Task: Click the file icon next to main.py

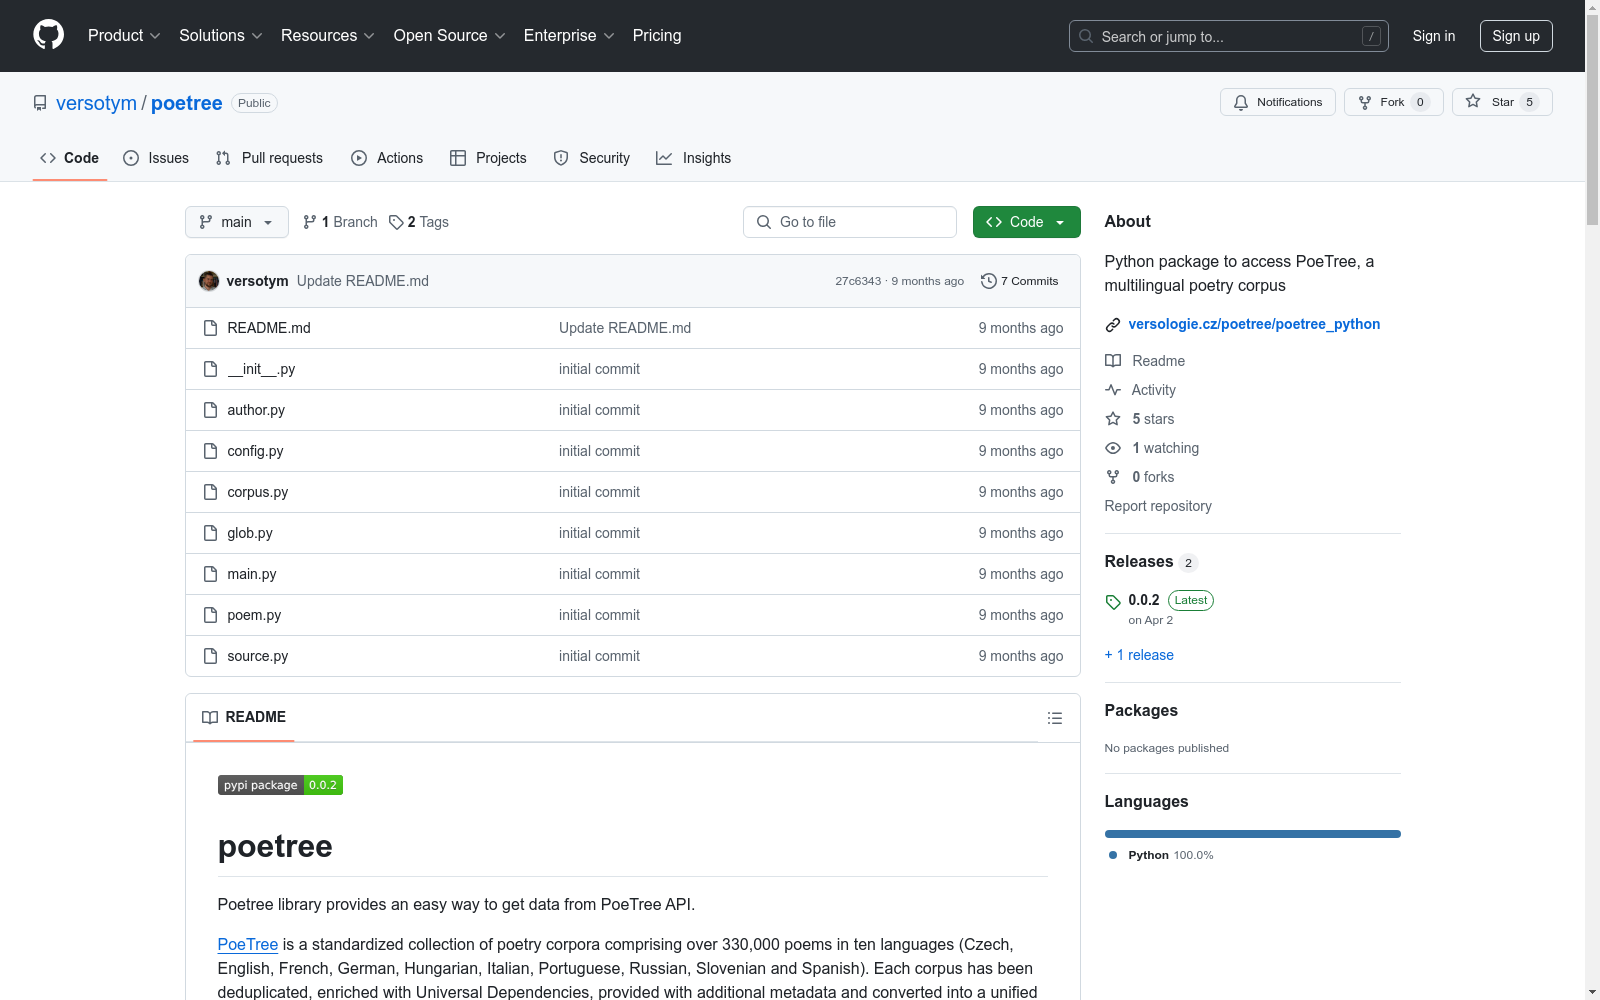Action: pos(210,574)
